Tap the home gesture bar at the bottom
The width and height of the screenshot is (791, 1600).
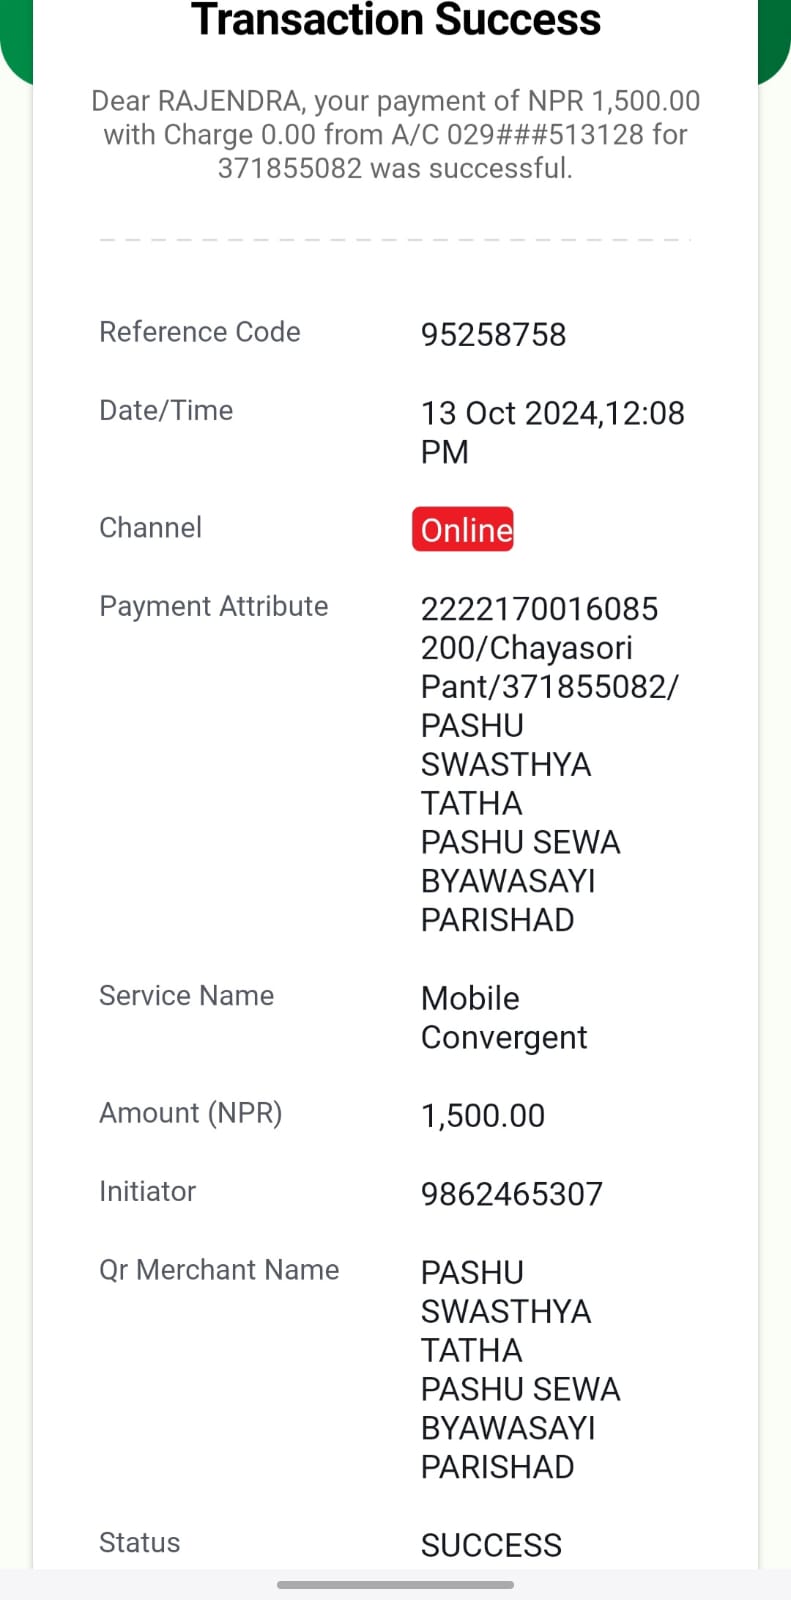point(395,1585)
